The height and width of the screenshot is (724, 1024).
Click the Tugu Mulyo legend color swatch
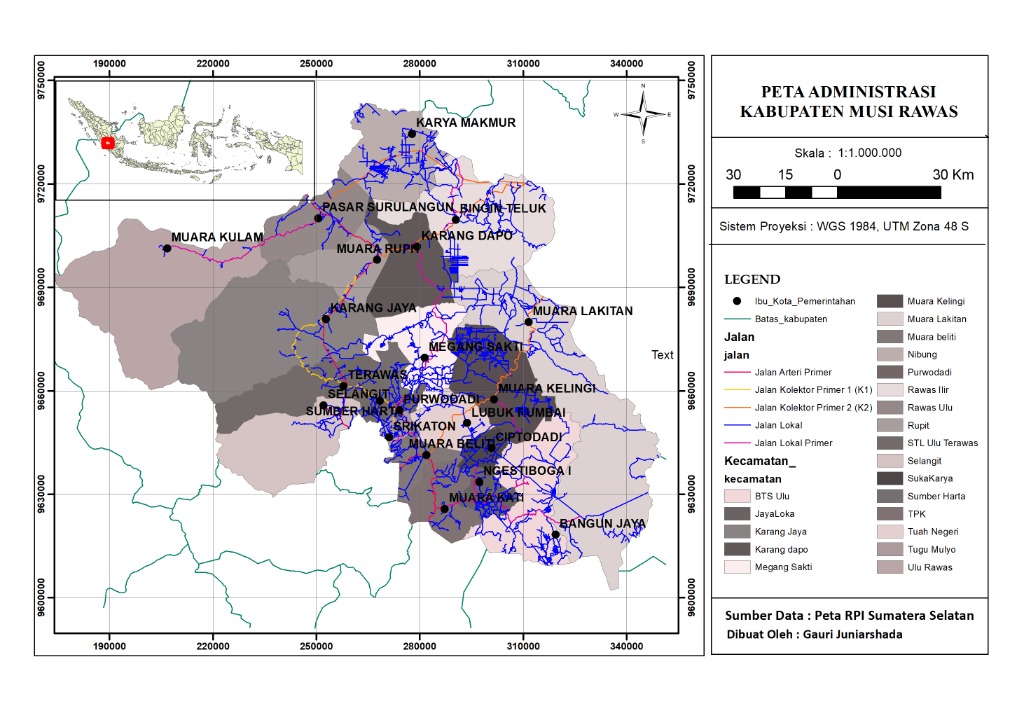tap(889, 549)
